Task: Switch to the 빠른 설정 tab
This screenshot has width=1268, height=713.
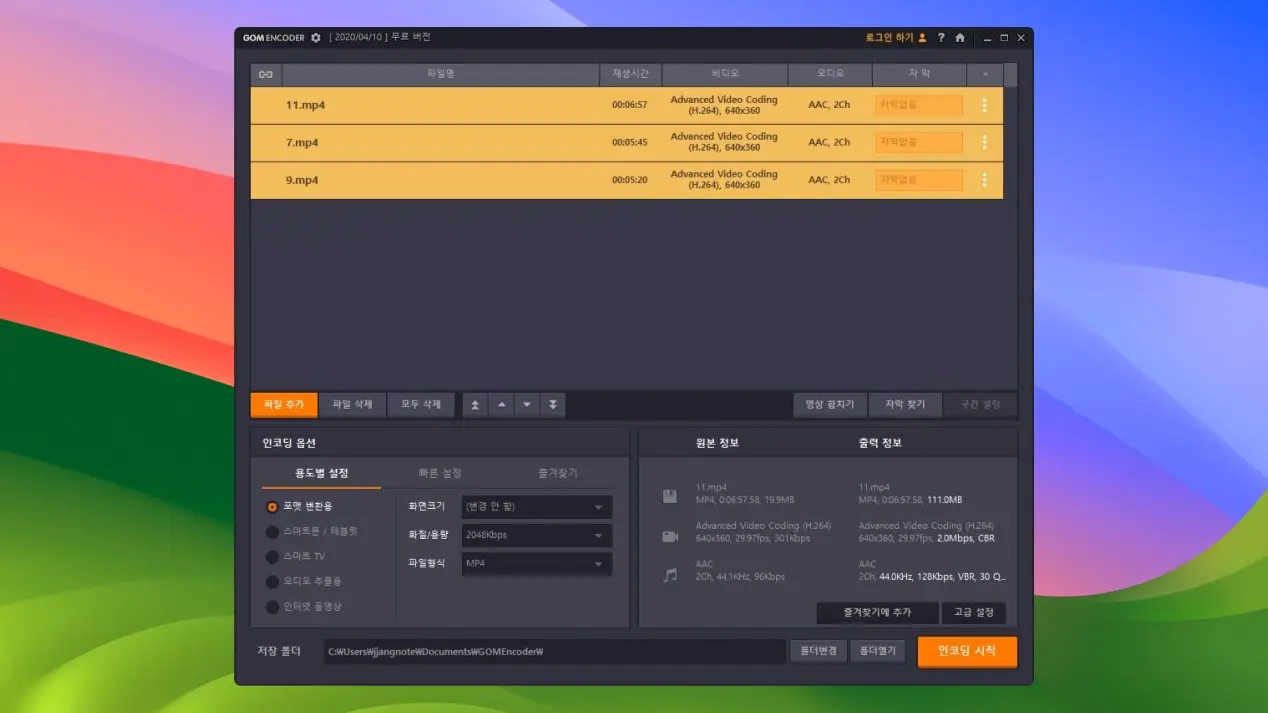Action: pos(440,473)
